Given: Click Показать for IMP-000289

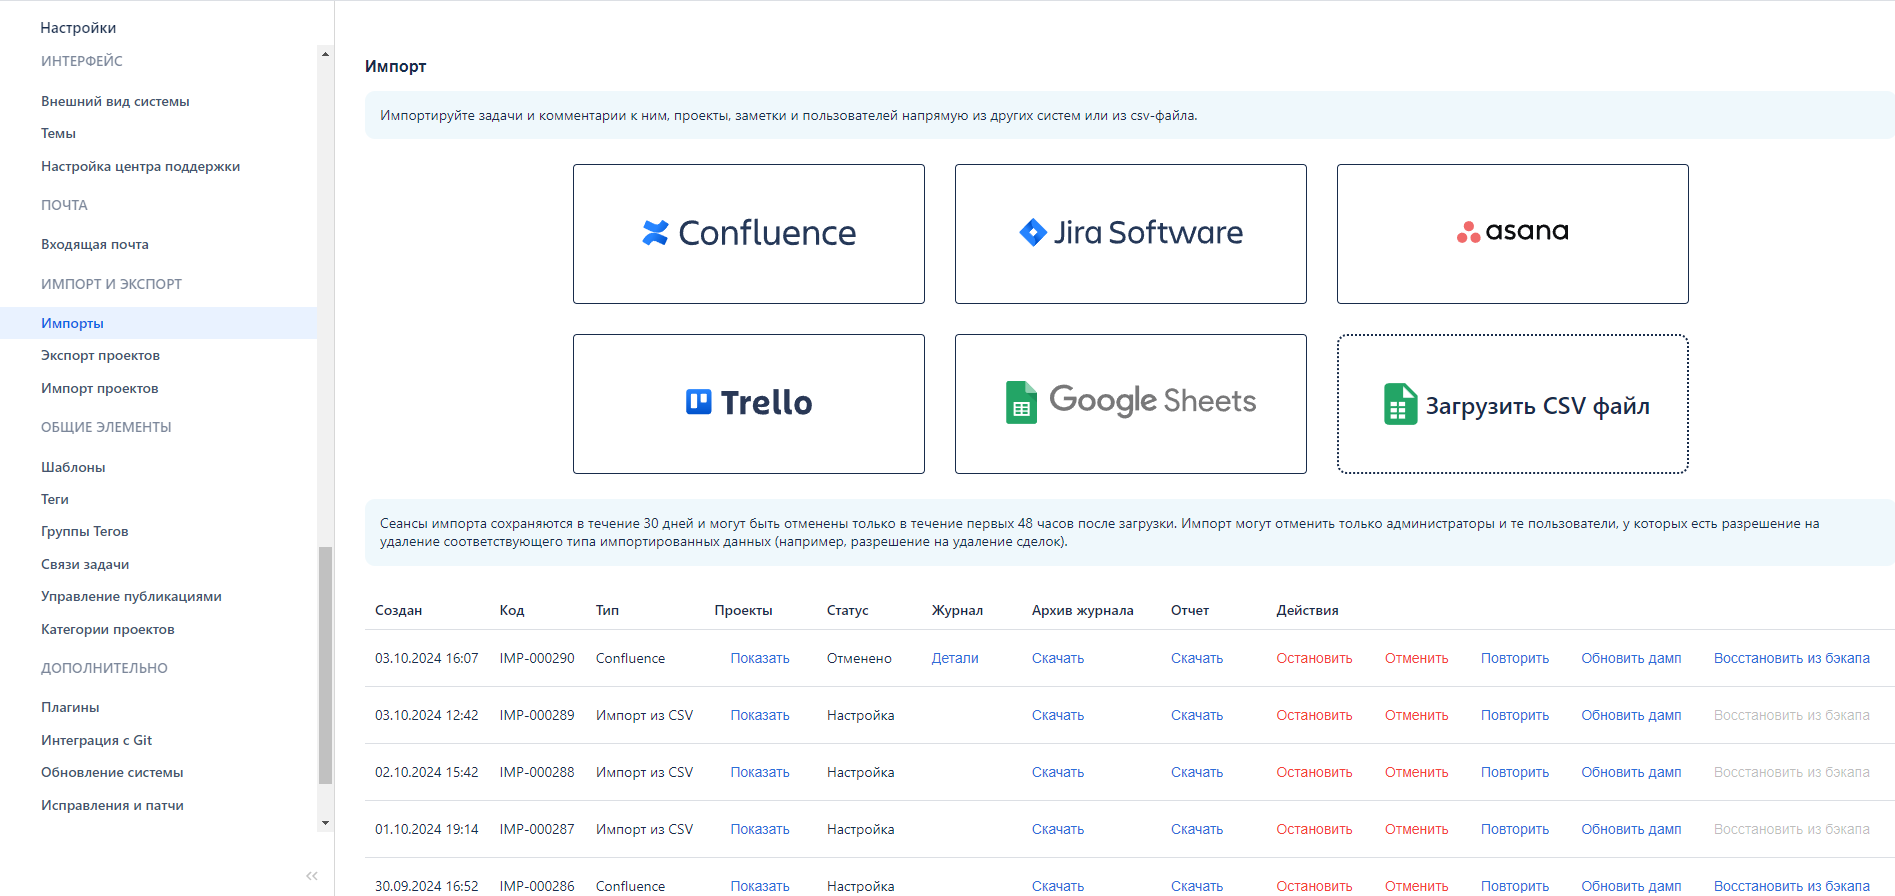Looking at the screenshot, I should (760, 715).
